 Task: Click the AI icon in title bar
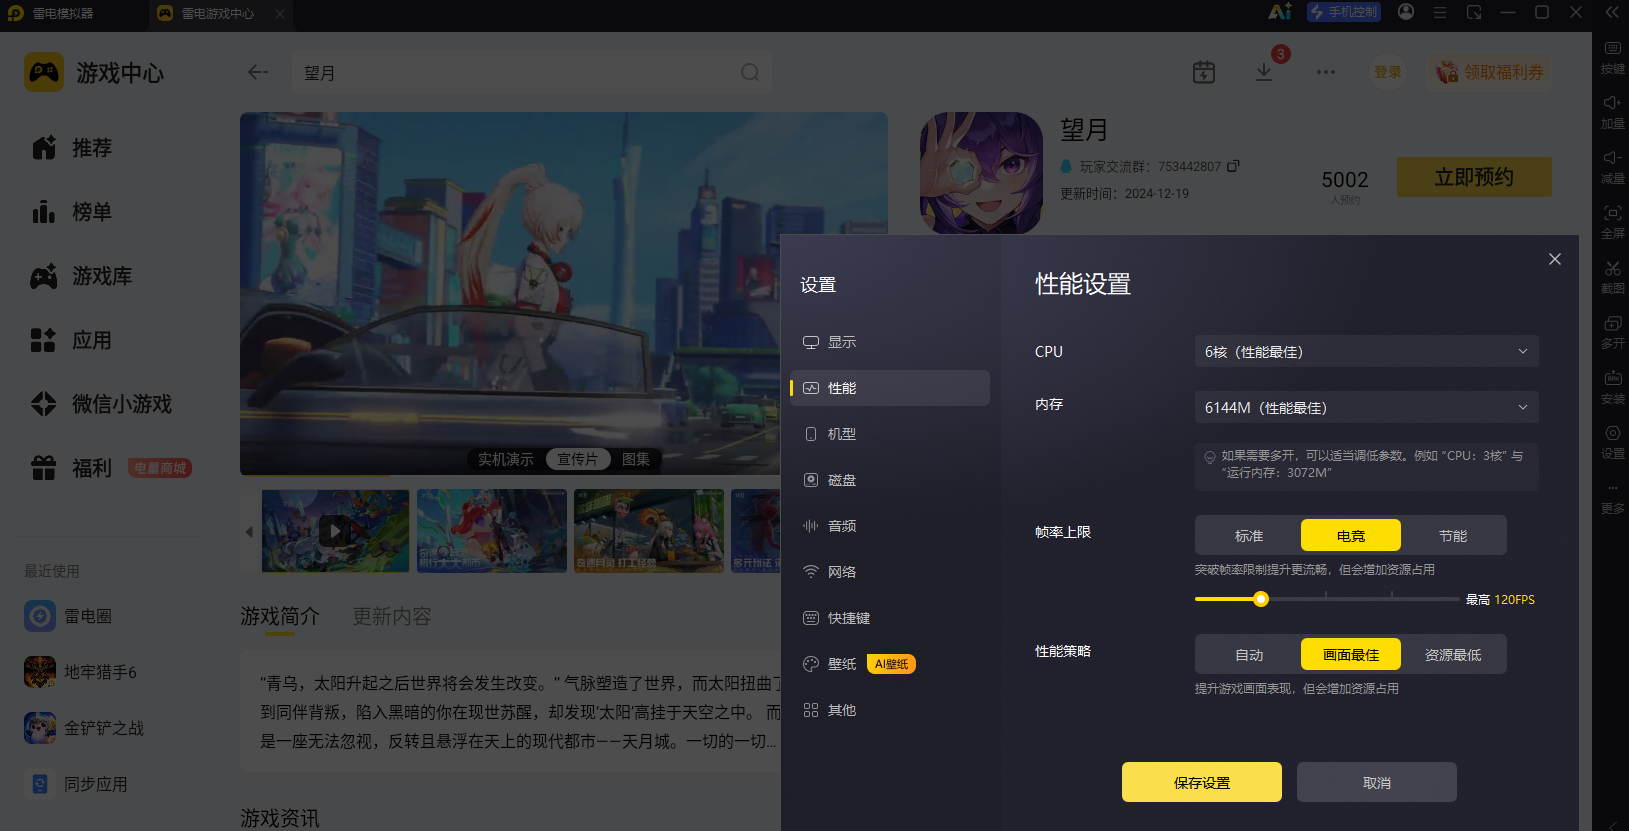point(1280,12)
